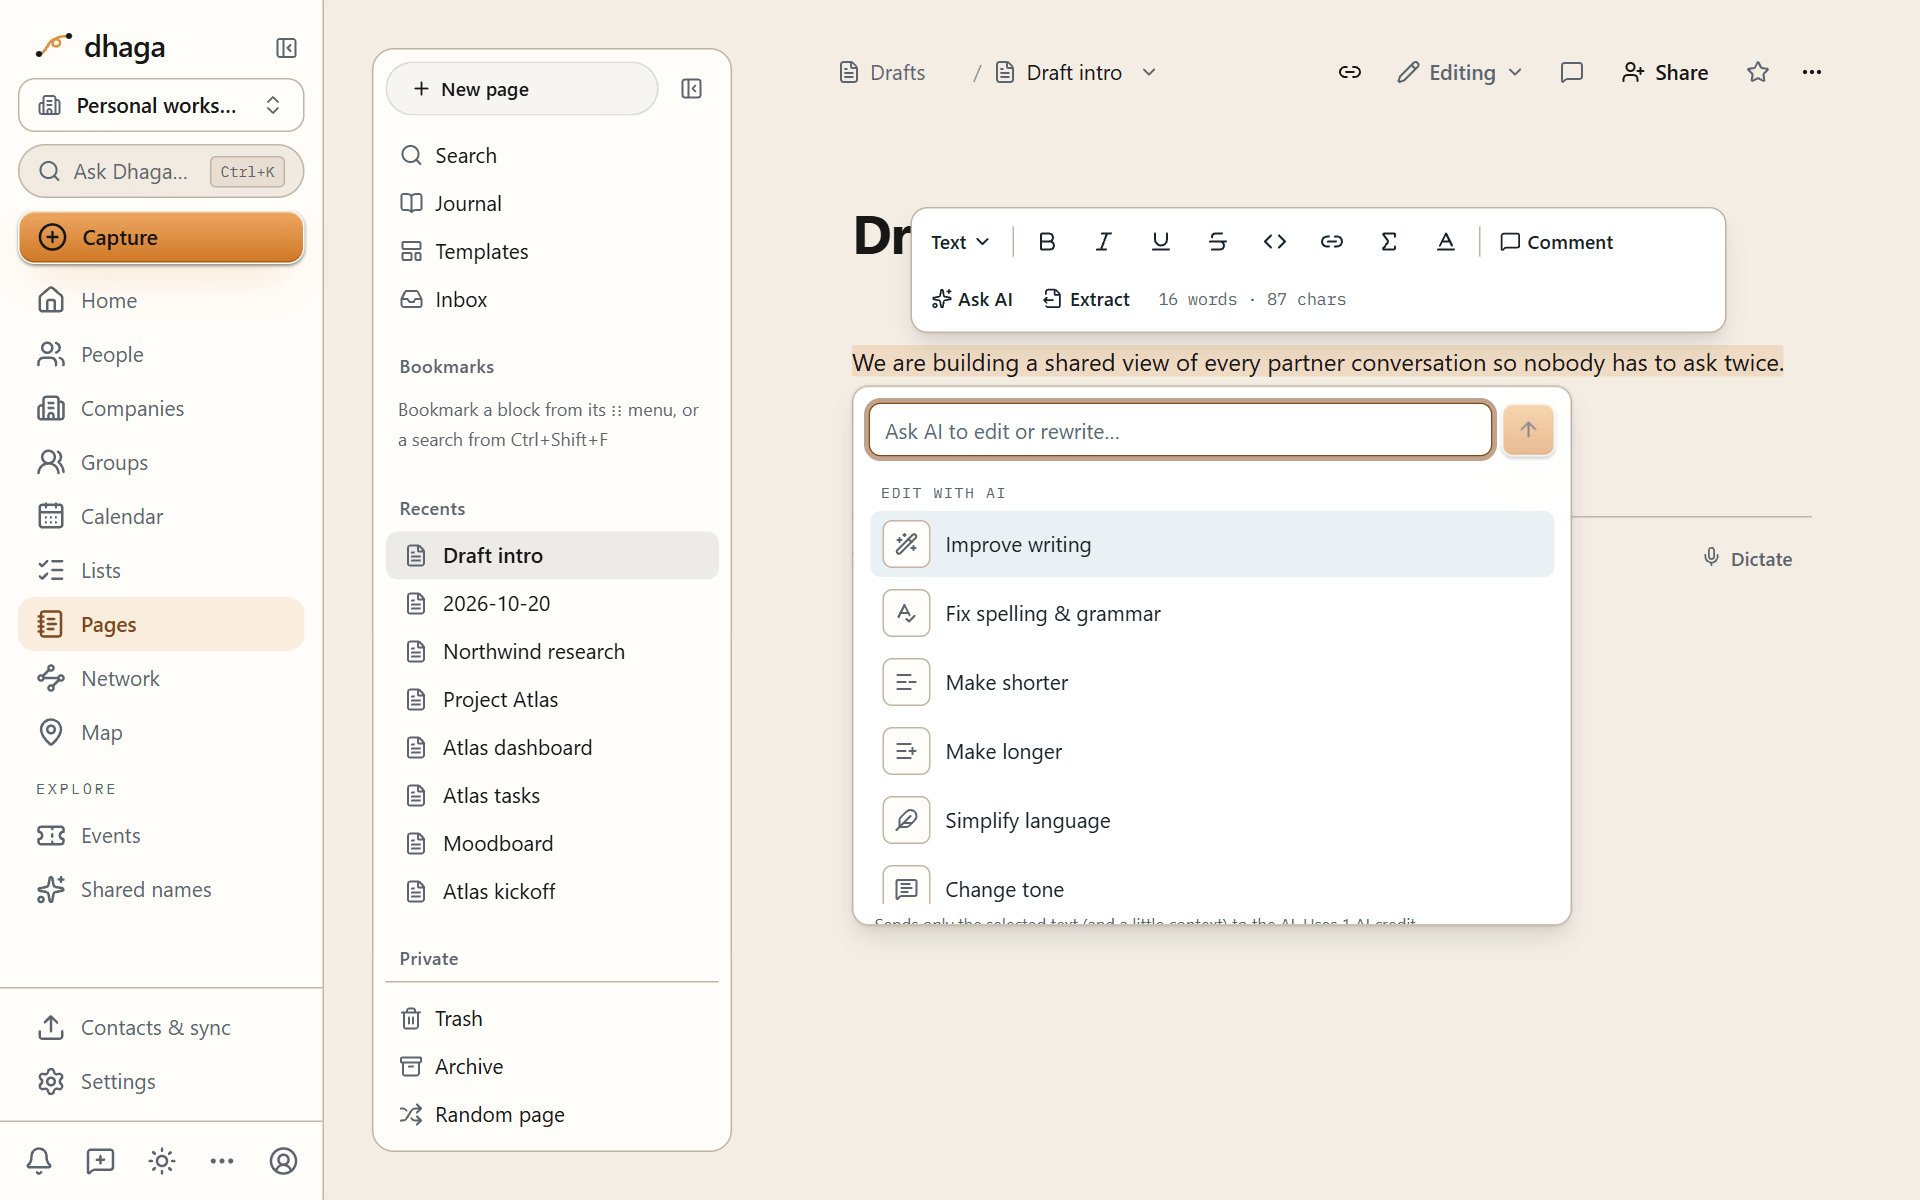Apply underline to selected text
The image size is (1920, 1200).
pos(1161,242)
